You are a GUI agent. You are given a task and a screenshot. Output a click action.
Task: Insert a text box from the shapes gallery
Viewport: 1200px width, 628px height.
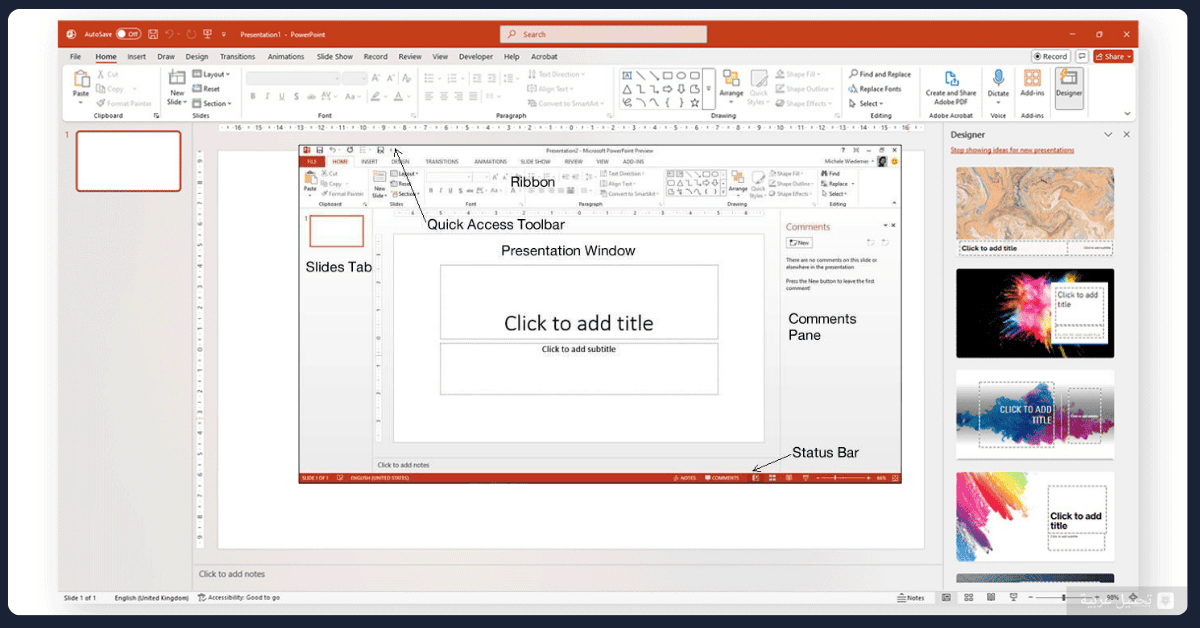tap(626, 76)
